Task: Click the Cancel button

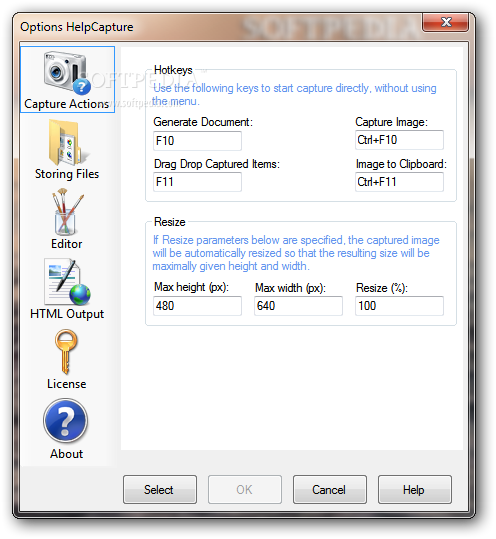Action: click(330, 490)
